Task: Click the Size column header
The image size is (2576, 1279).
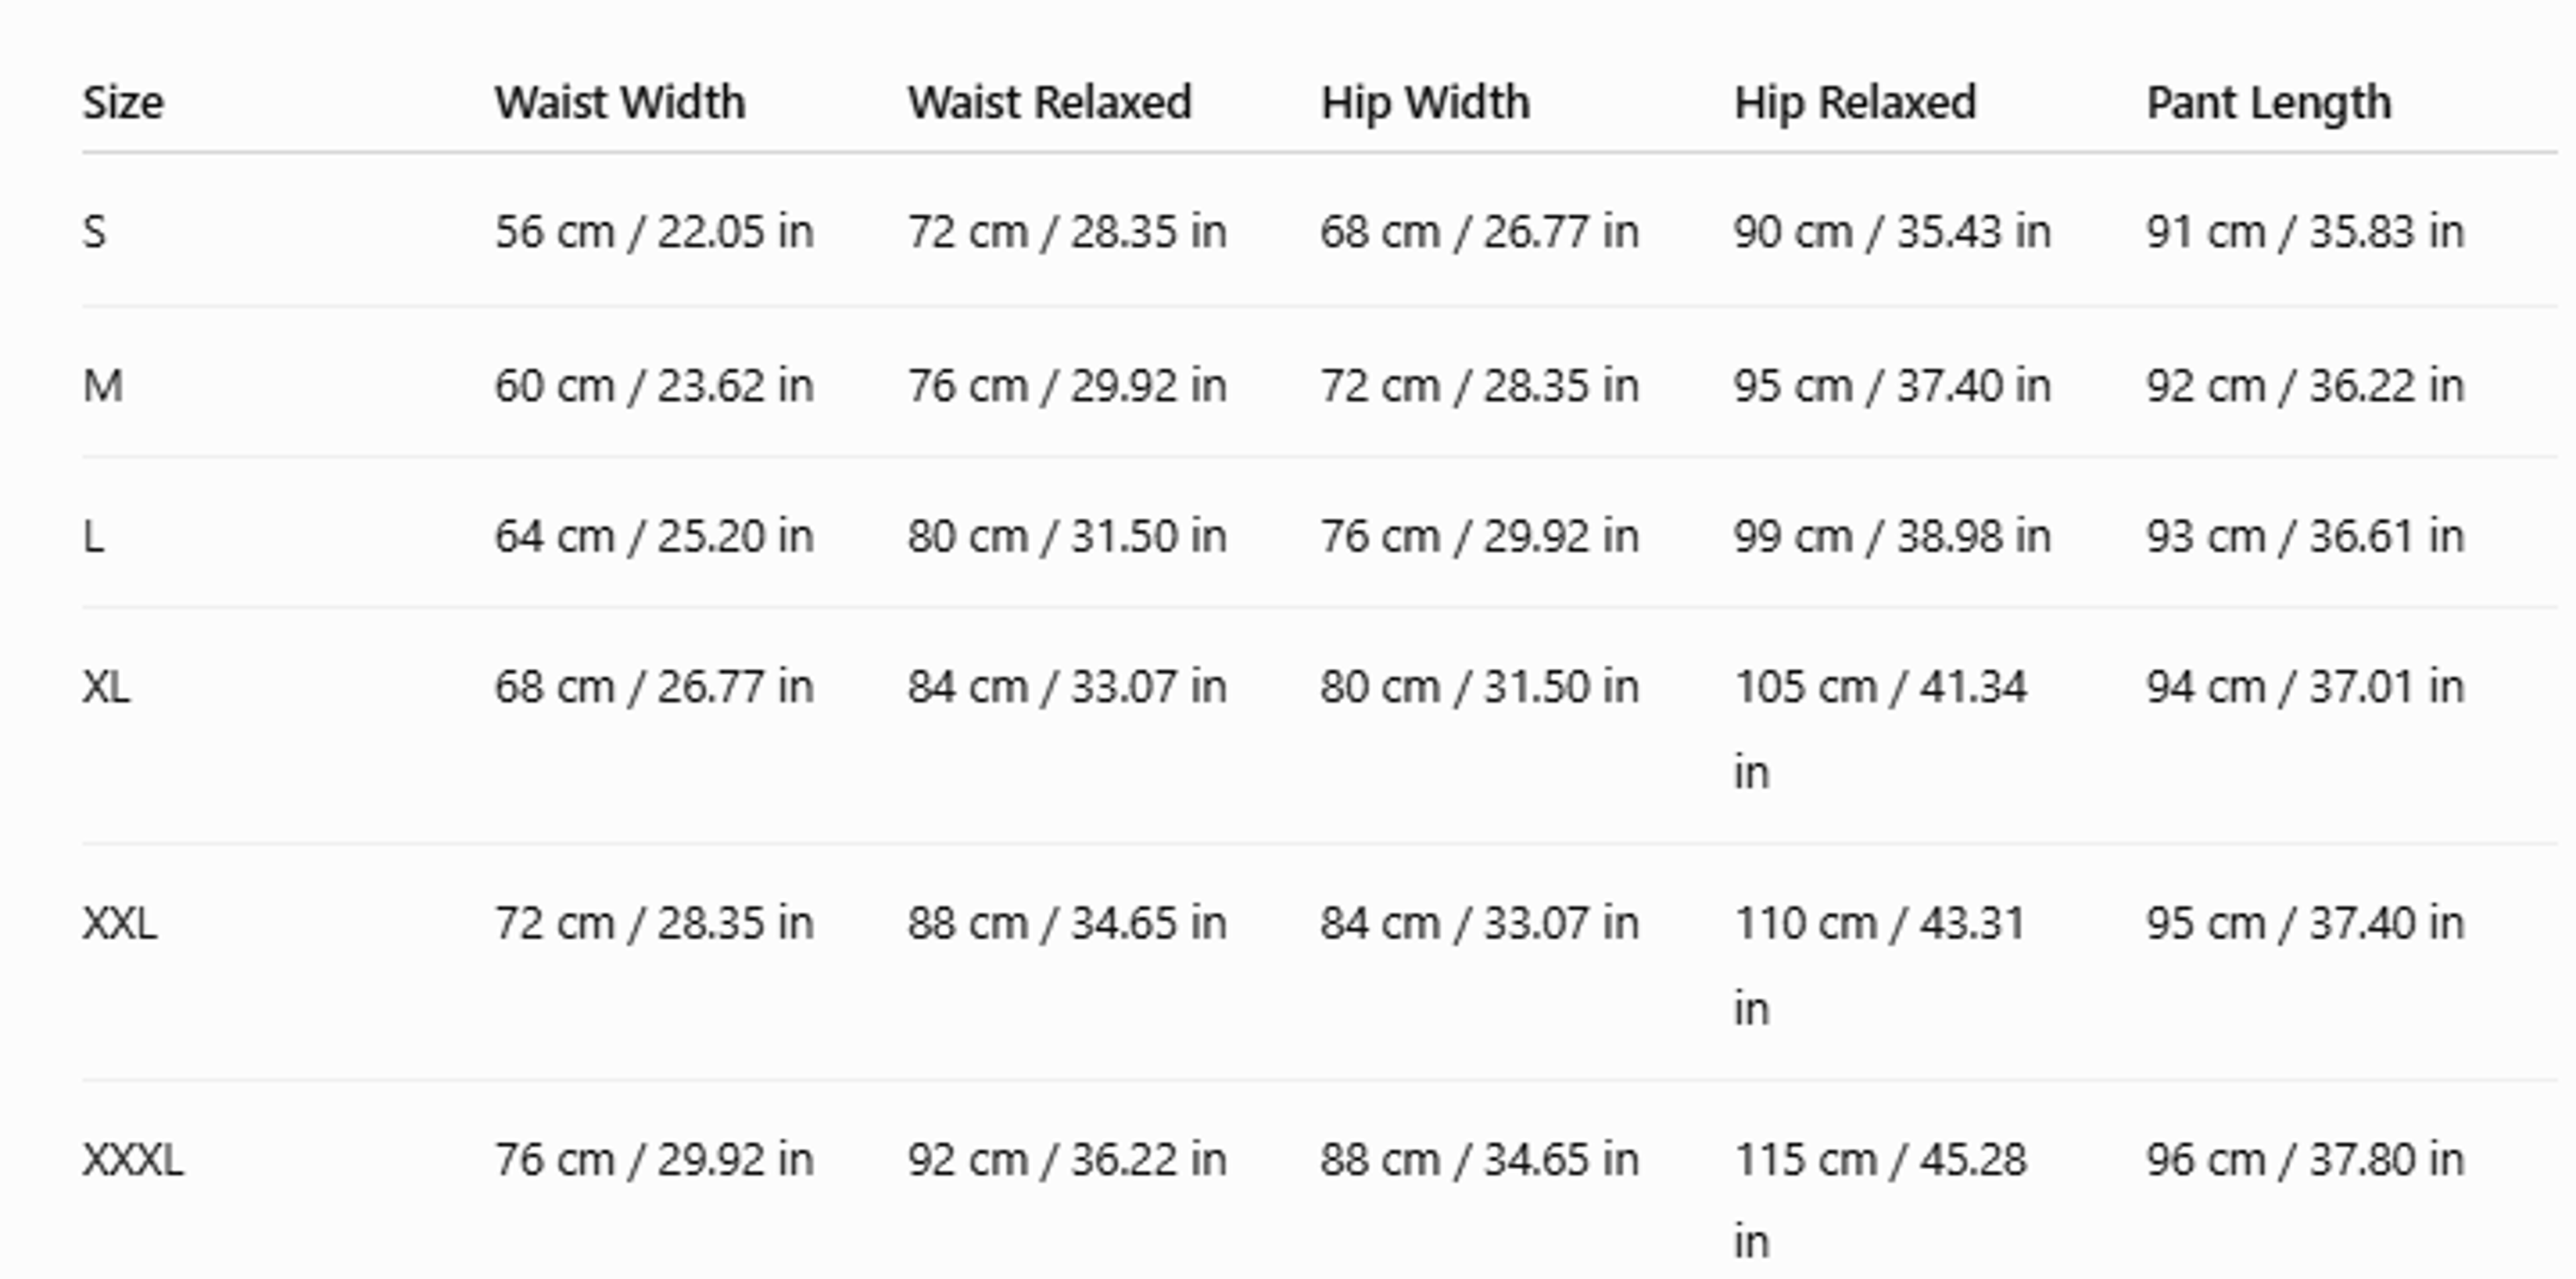Action: pos(123,103)
